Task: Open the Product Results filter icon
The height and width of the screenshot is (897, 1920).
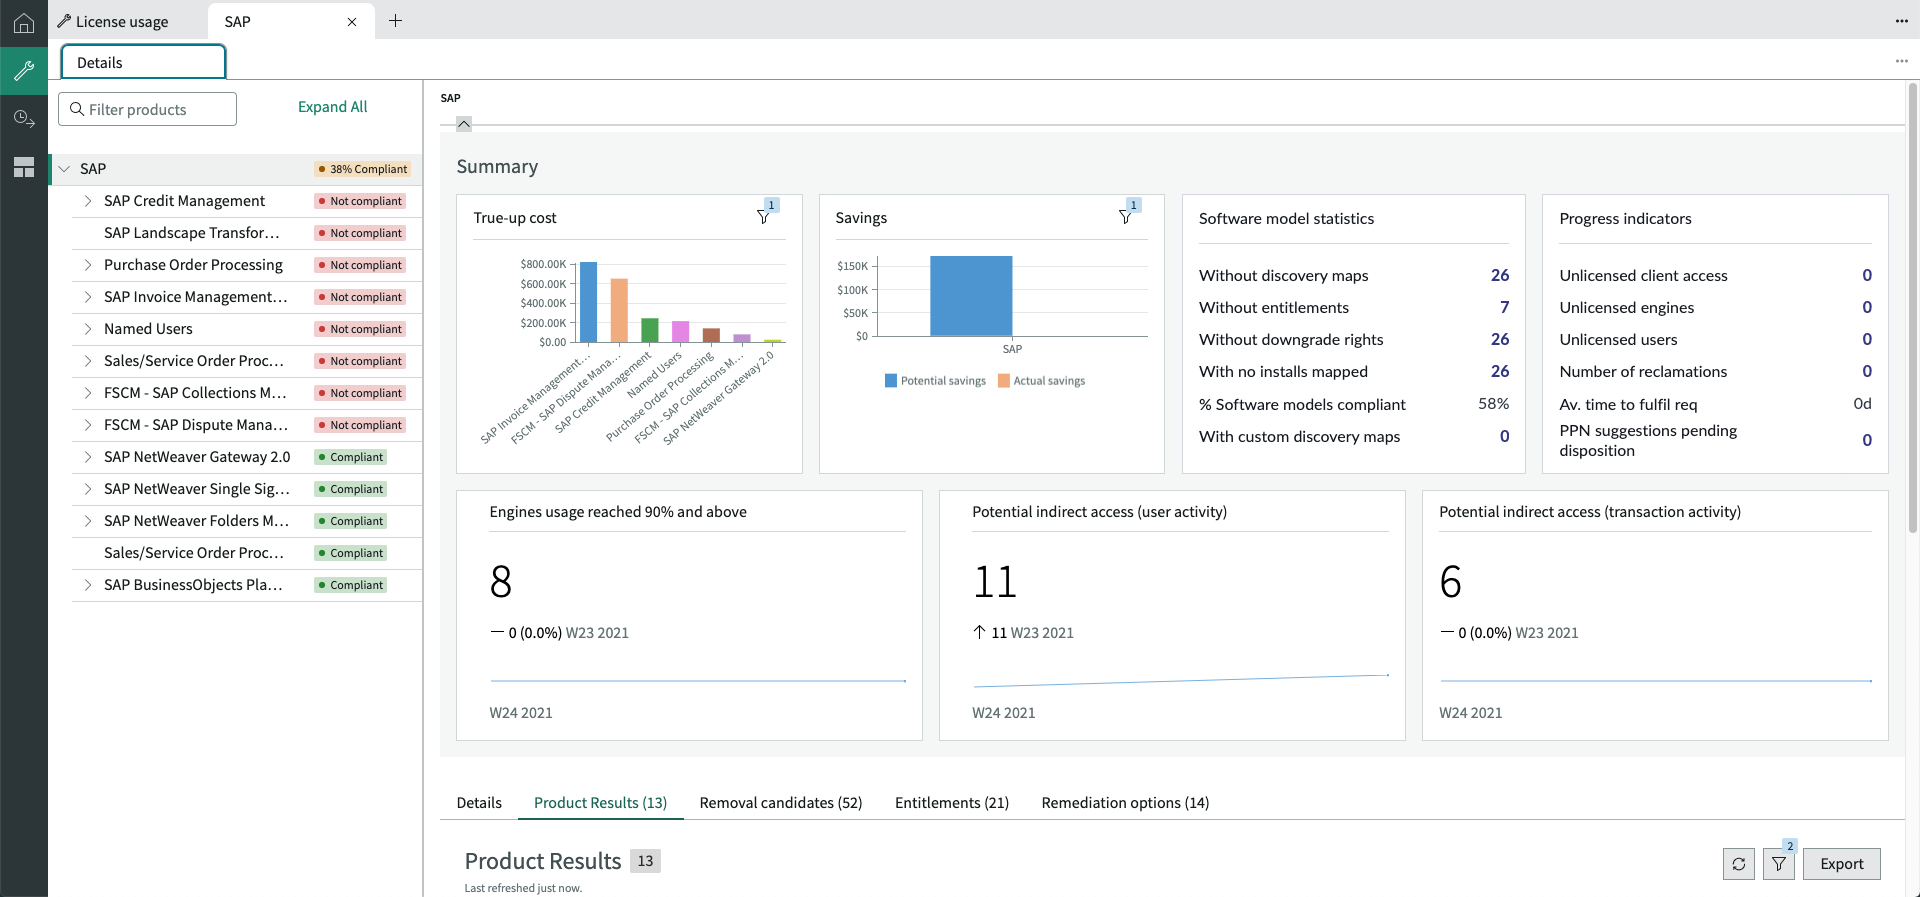Action: coord(1779,864)
